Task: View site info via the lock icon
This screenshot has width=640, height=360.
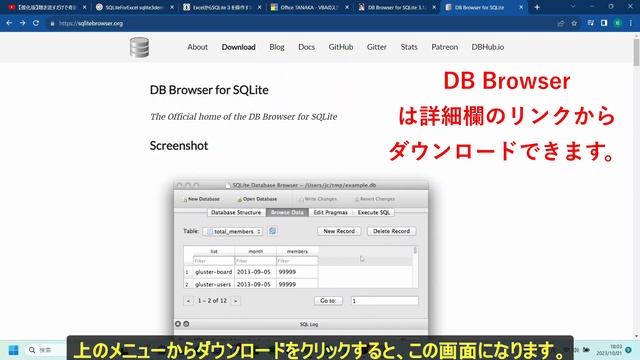Action: click(x=52, y=24)
